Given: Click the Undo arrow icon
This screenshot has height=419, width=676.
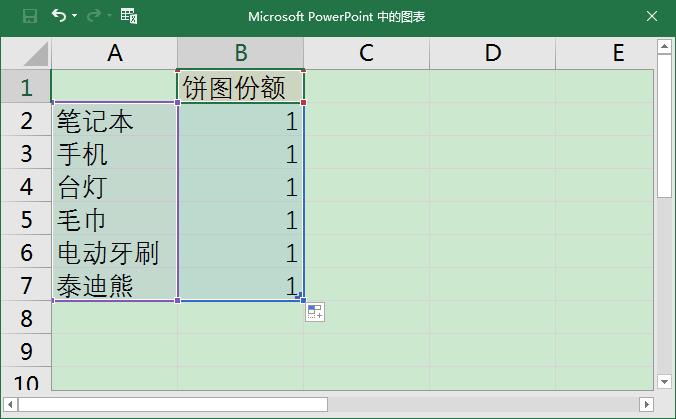Looking at the screenshot, I should [x=59, y=16].
